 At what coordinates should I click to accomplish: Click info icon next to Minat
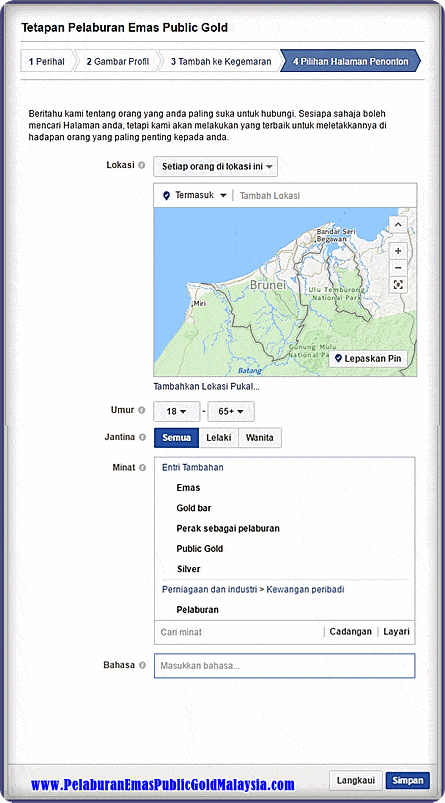point(142,468)
